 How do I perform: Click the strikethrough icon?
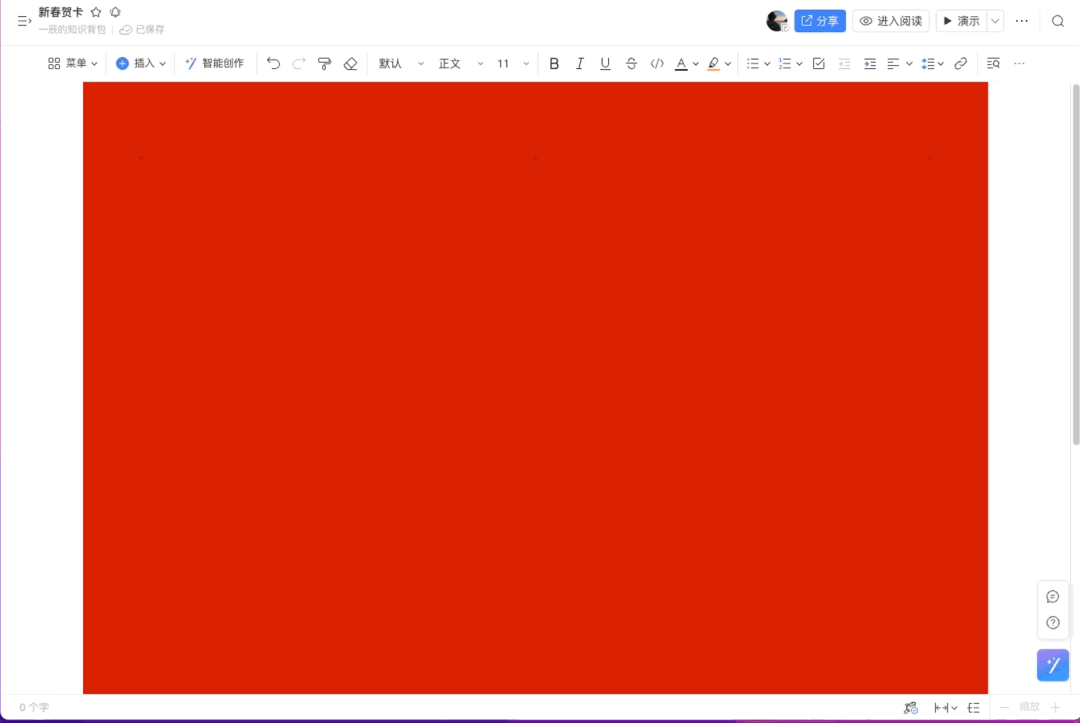[x=631, y=64]
